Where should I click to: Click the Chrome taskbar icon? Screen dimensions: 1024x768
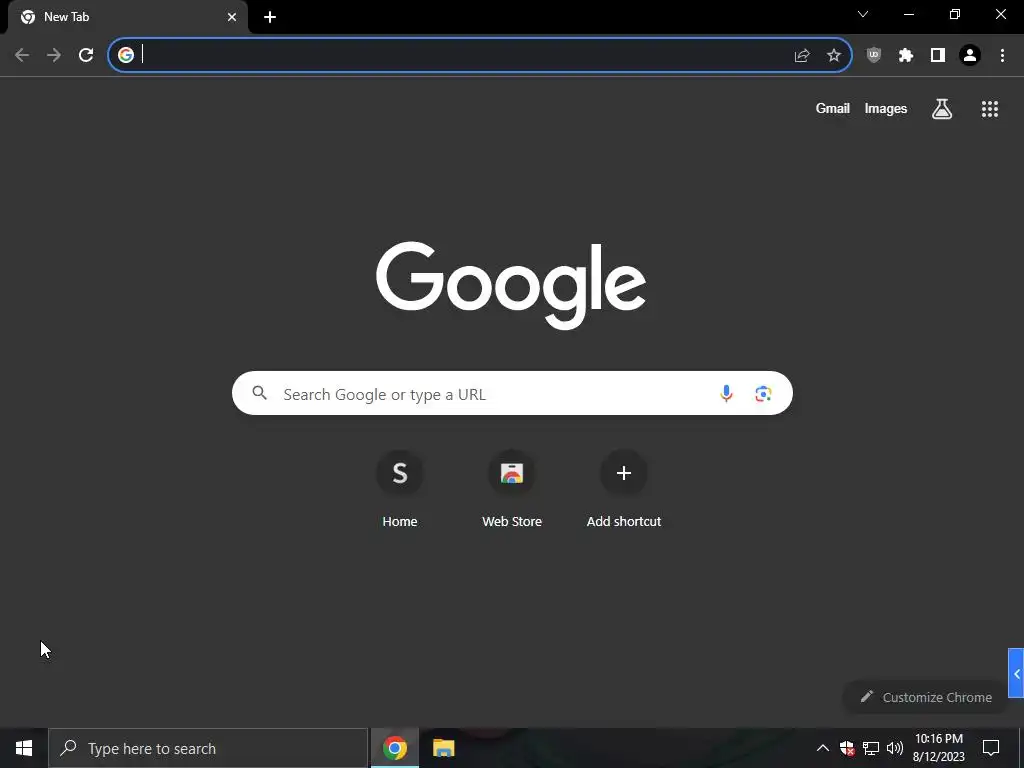coord(394,748)
